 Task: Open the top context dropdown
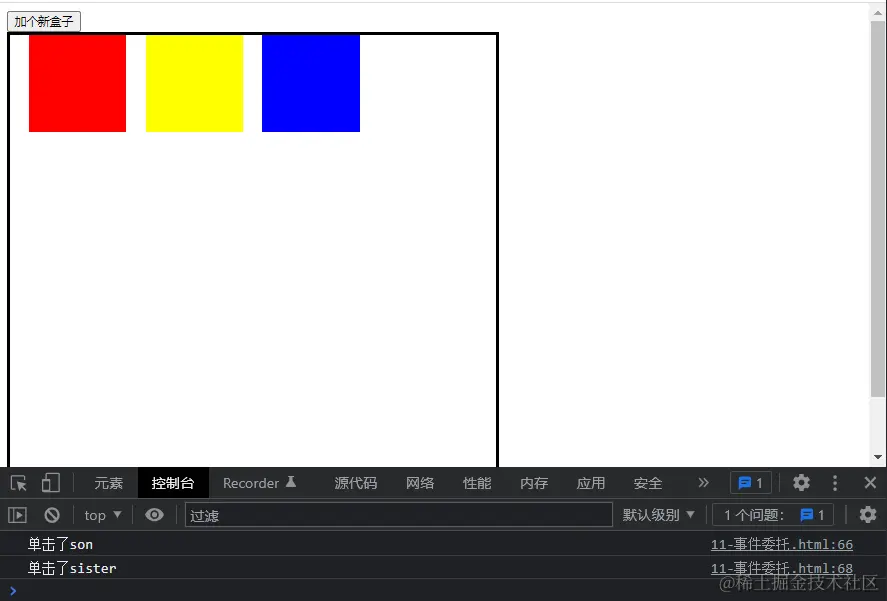102,515
